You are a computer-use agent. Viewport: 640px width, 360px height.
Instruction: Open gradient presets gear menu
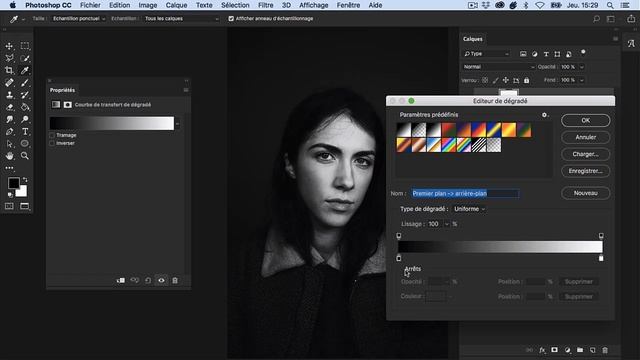pyautogui.click(x=544, y=115)
